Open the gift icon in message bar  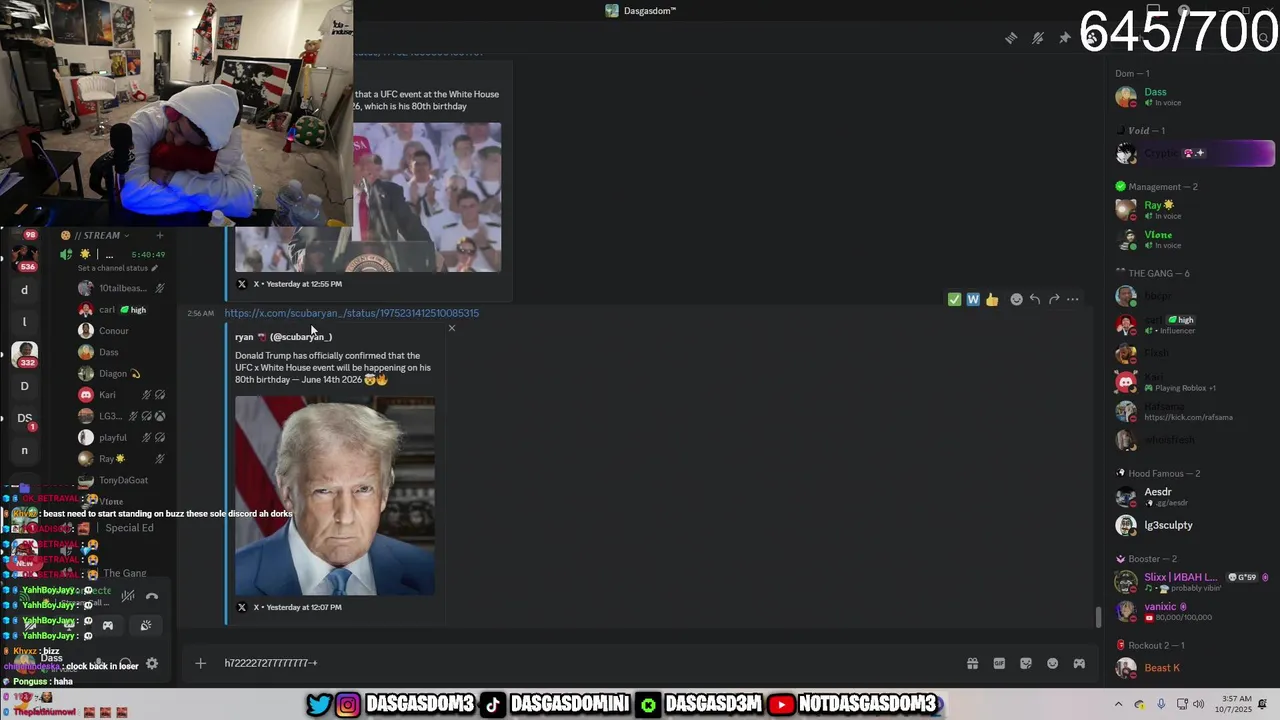click(x=972, y=663)
